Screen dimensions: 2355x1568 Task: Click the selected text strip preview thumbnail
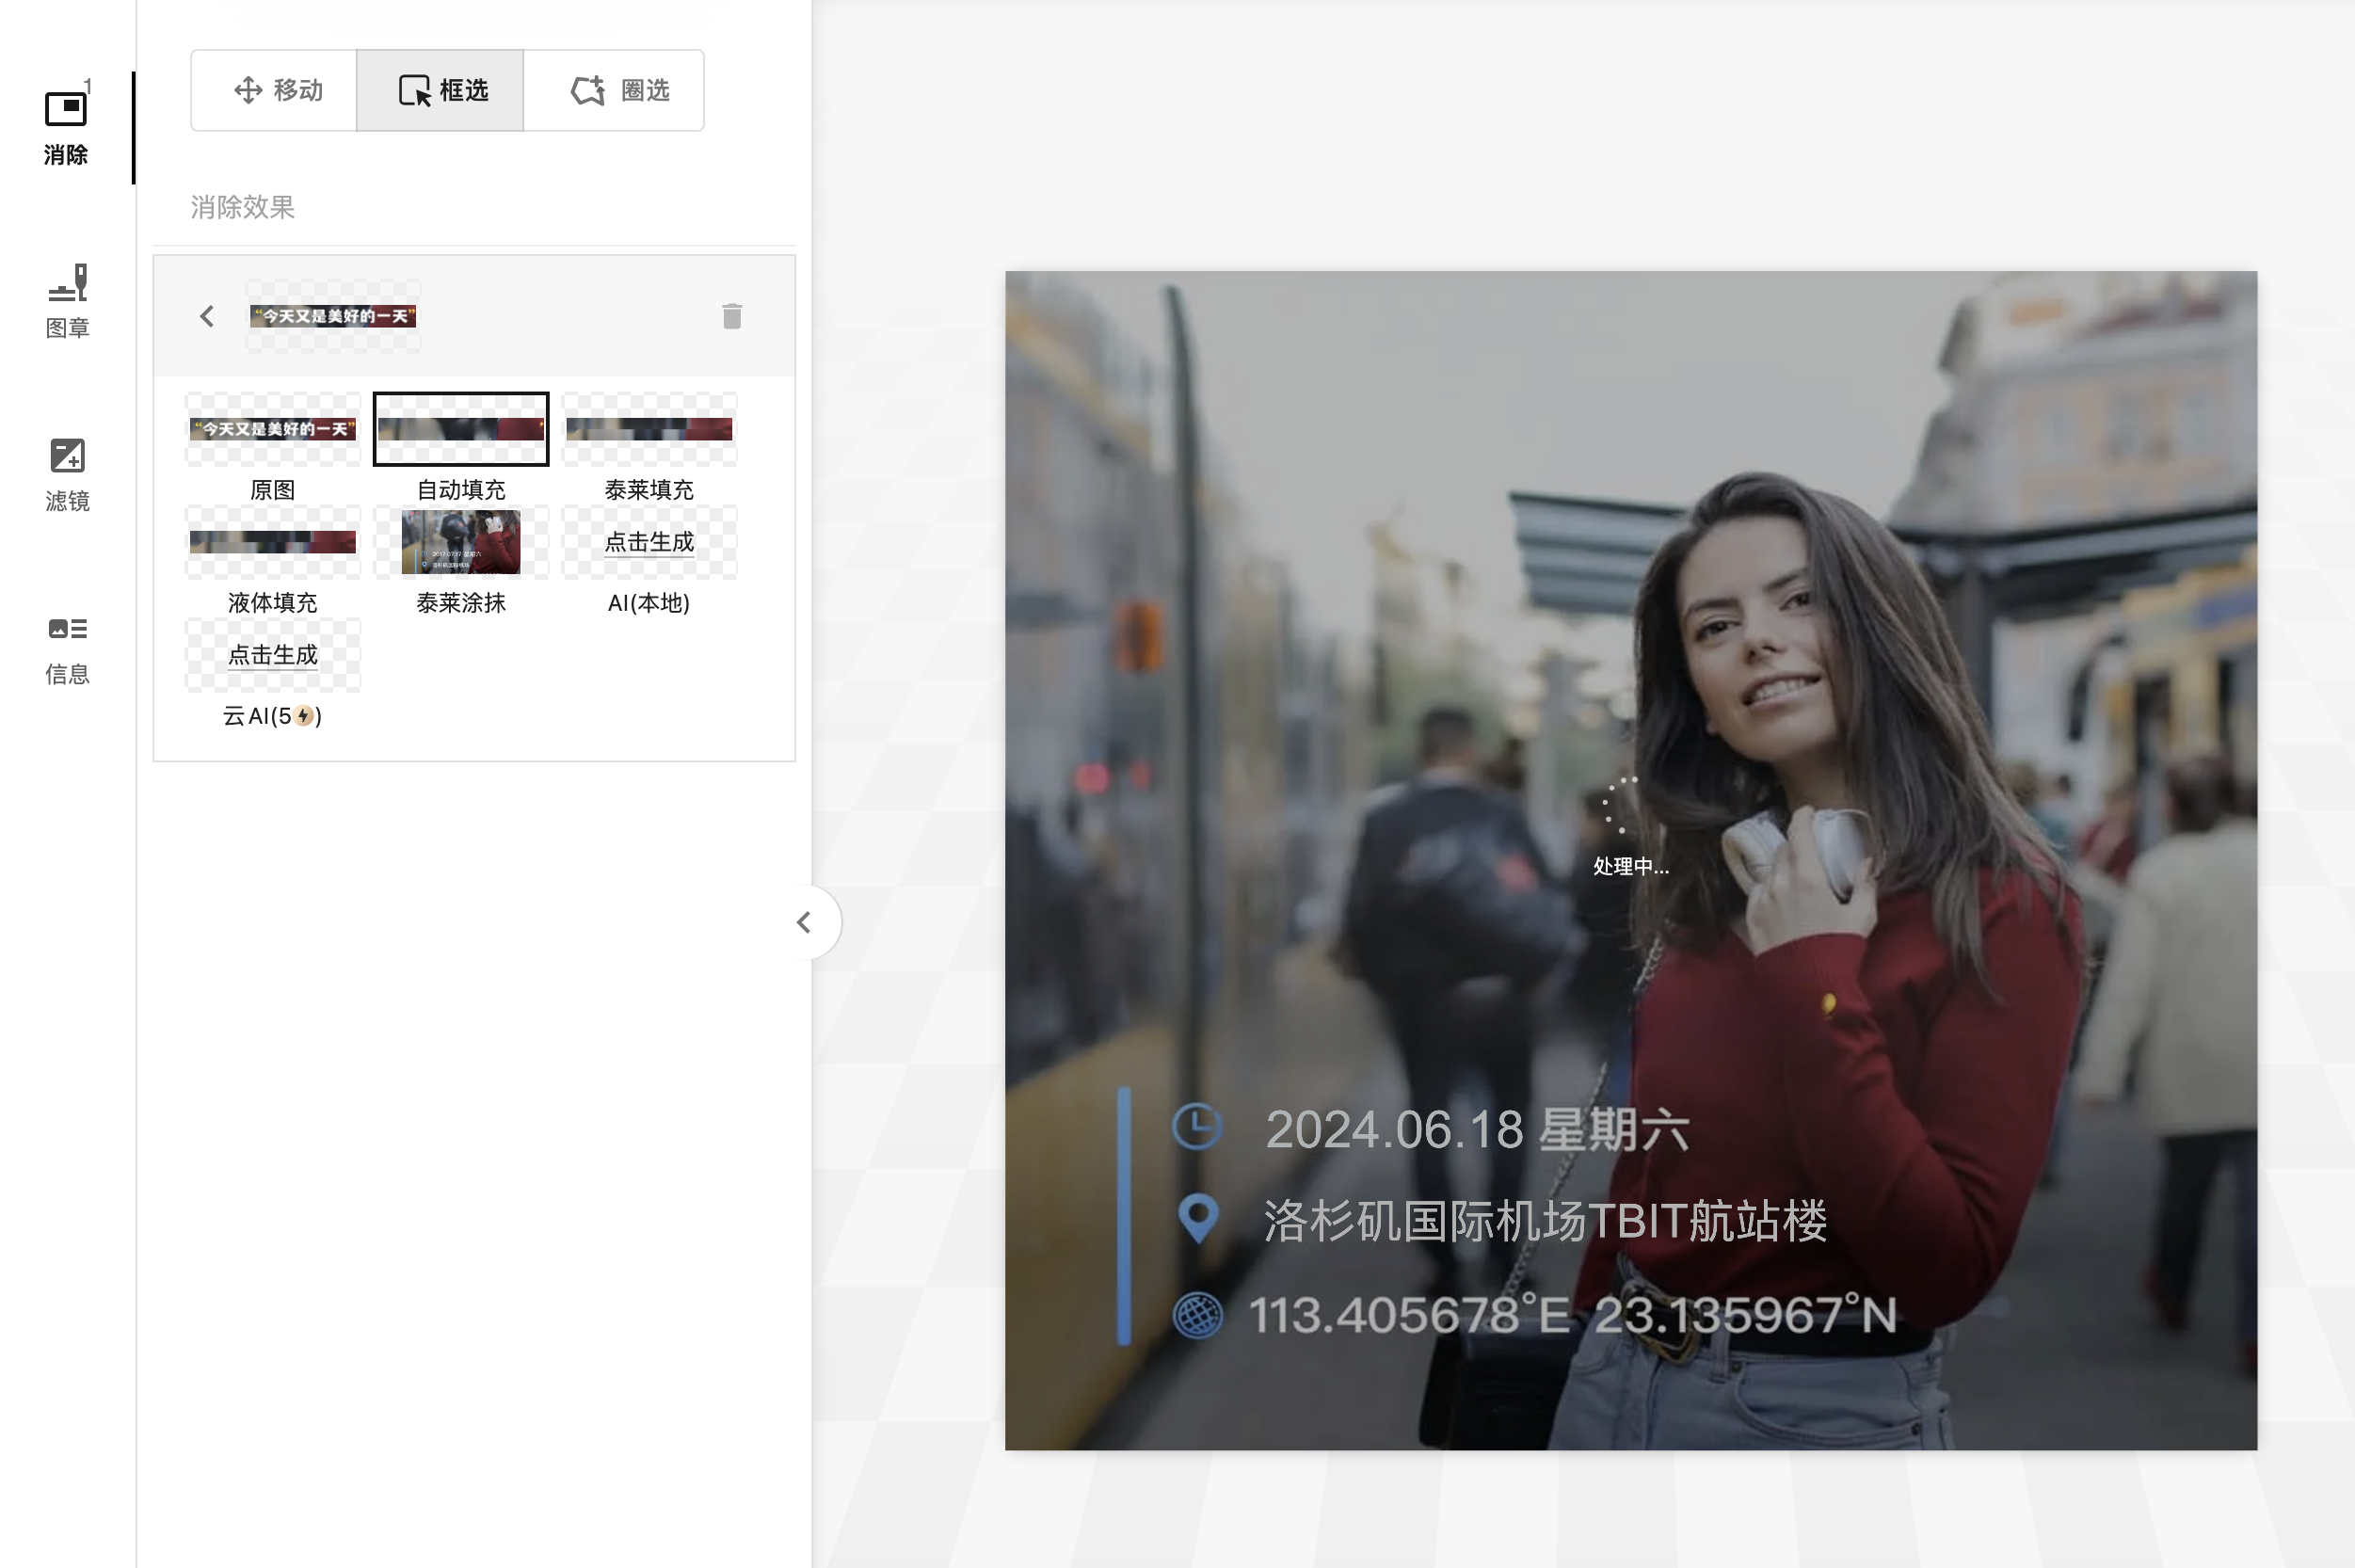[x=332, y=316]
